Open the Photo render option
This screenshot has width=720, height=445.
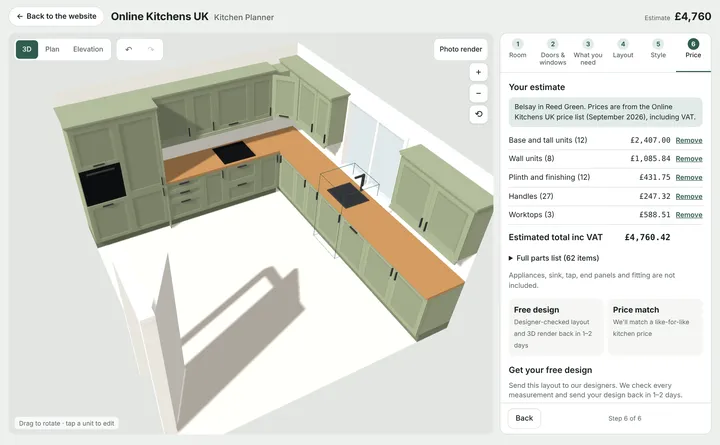461,49
